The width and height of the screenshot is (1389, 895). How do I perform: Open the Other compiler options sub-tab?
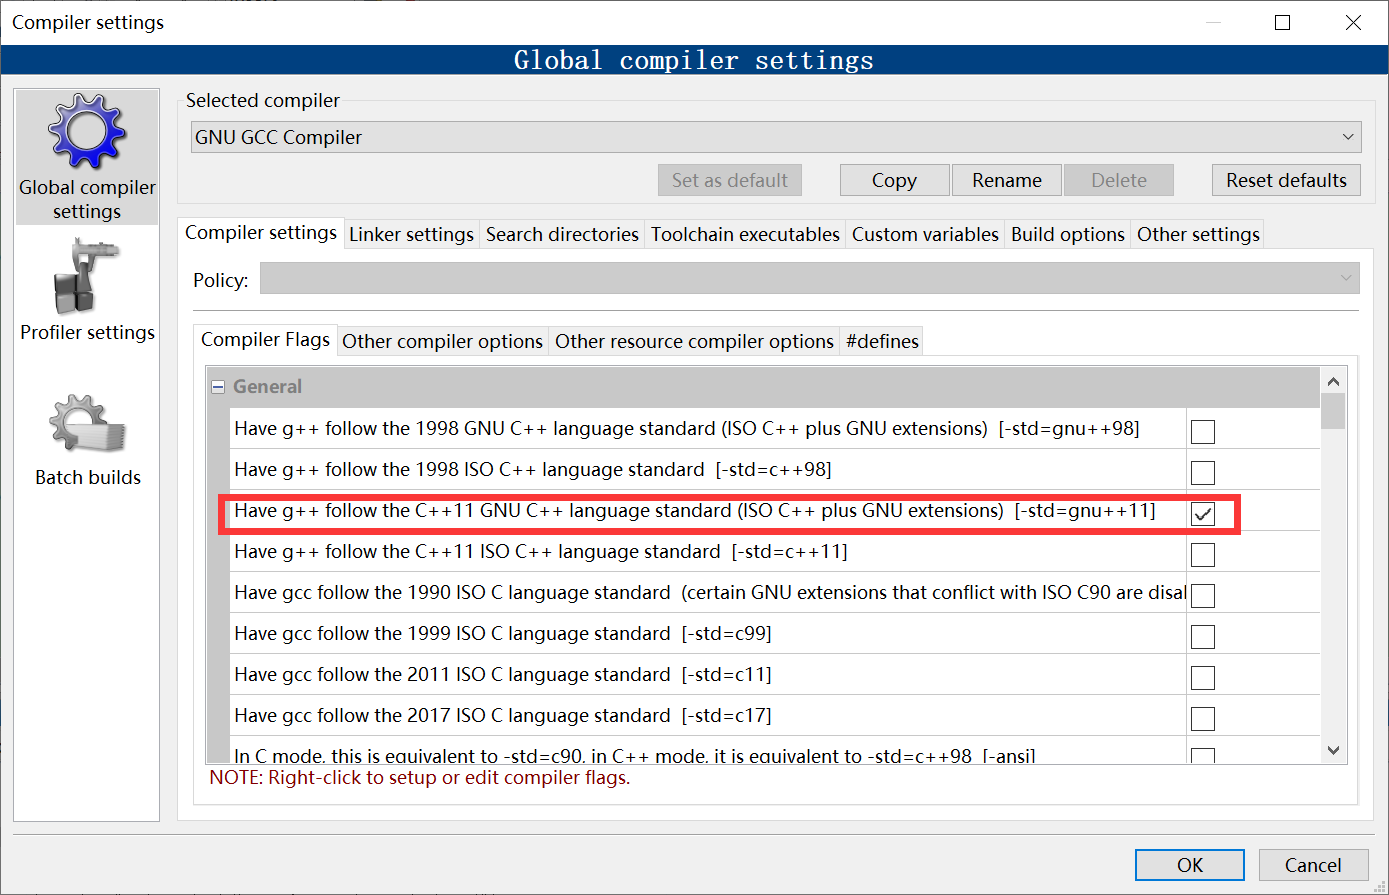pos(443,341)
